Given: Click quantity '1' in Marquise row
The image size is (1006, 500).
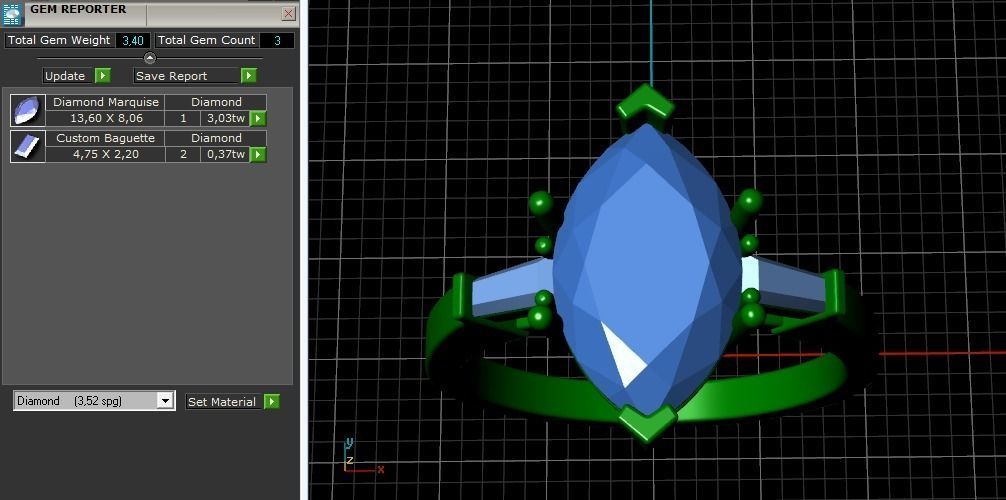Looking at the screenshot, I should click(183, 118).
